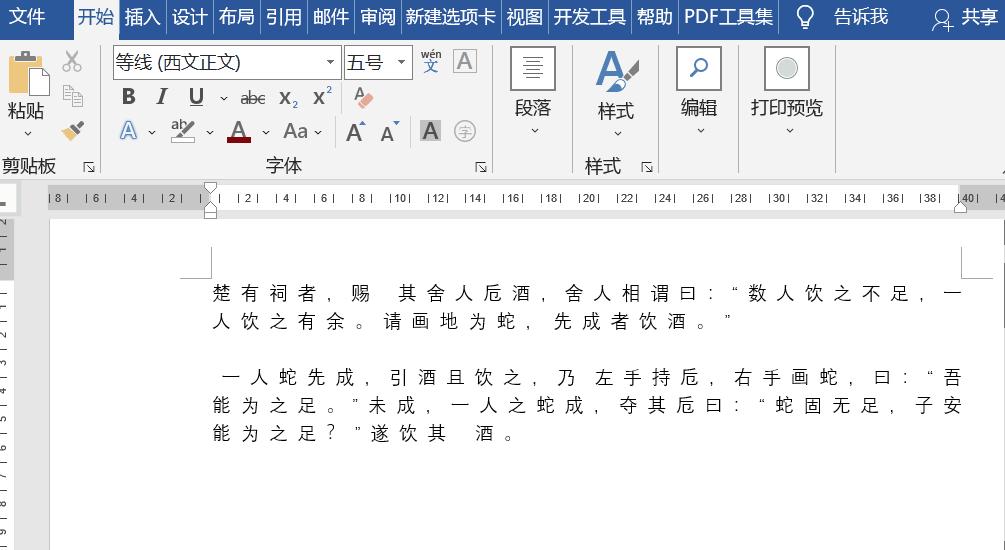Switch to 开发工具 Developer tab
The image size is (1005, 550).
590,17
